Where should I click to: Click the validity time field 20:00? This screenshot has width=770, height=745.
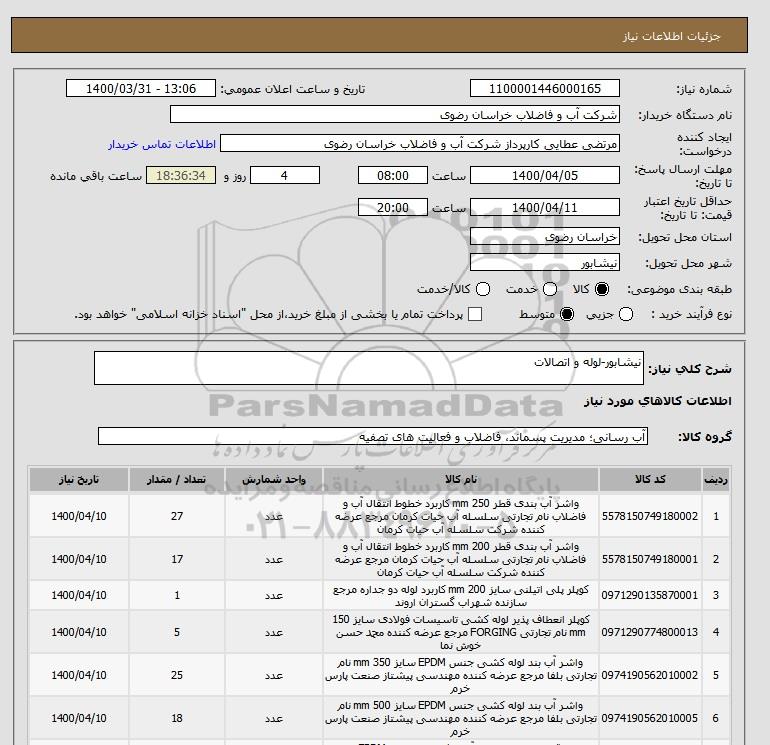tap(393, 207)
